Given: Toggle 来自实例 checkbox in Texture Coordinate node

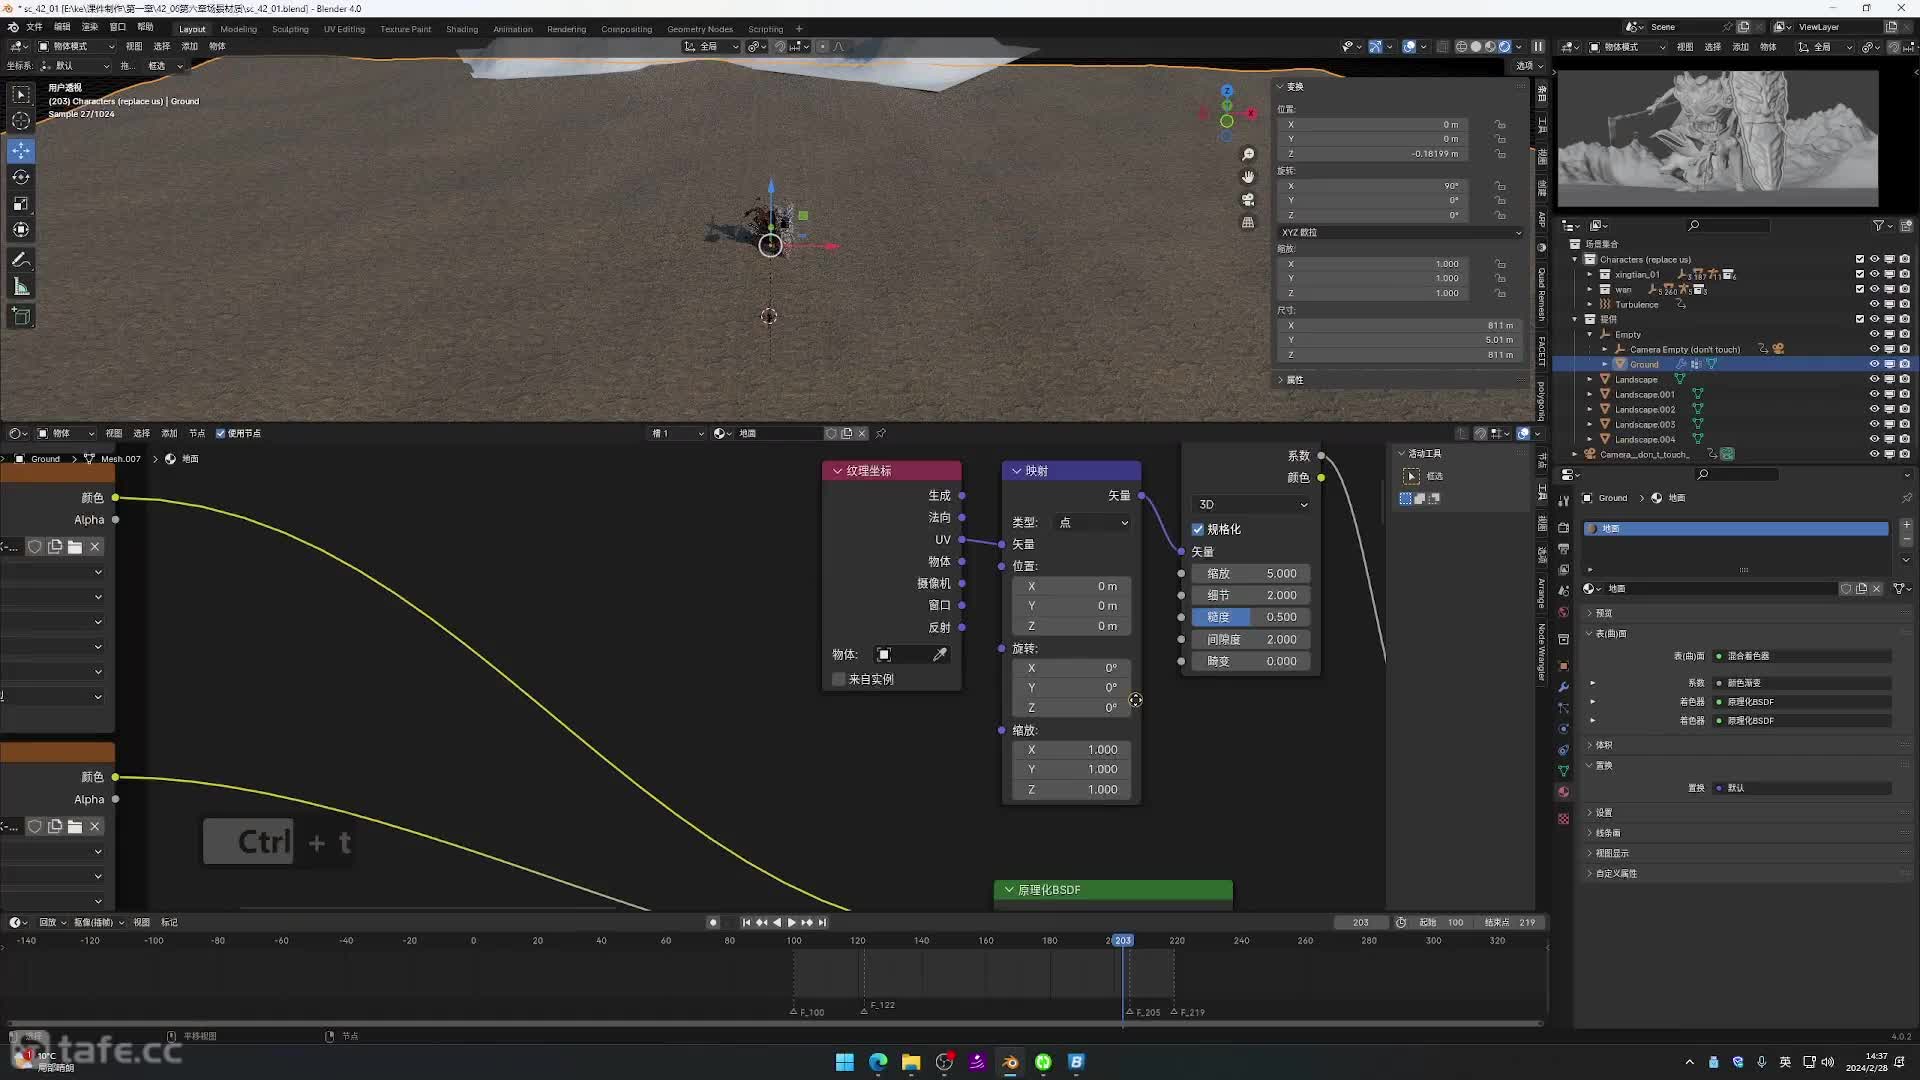Looking at the screenshot, I should pyautogui.click(x=839, y=680).
